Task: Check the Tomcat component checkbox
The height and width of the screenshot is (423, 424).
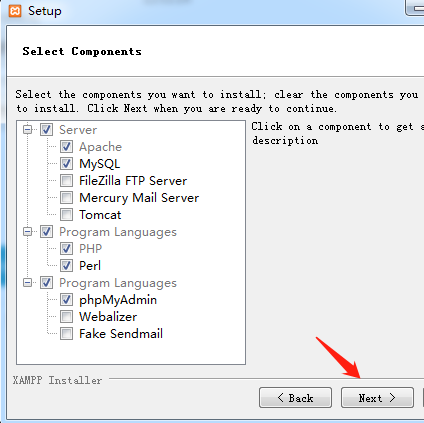Action: (66, 214)
